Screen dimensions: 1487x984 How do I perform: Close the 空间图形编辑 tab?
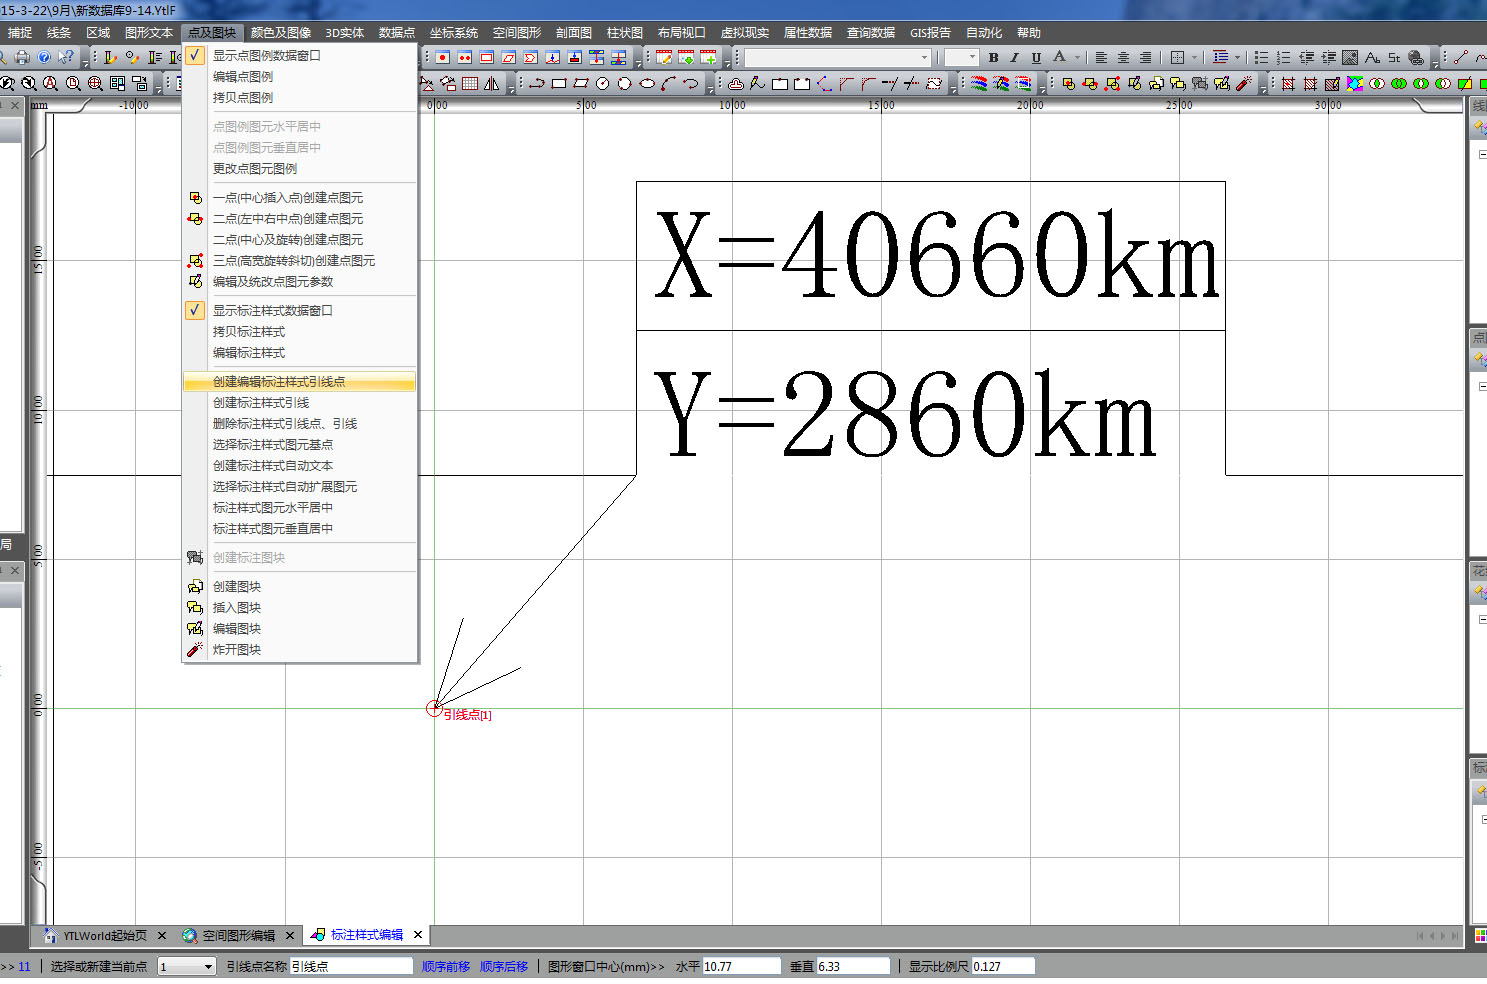pos(290,936)
